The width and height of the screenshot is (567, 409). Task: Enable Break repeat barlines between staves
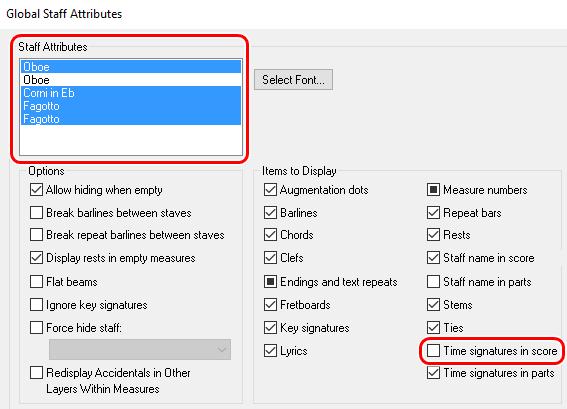coord(36,235)
